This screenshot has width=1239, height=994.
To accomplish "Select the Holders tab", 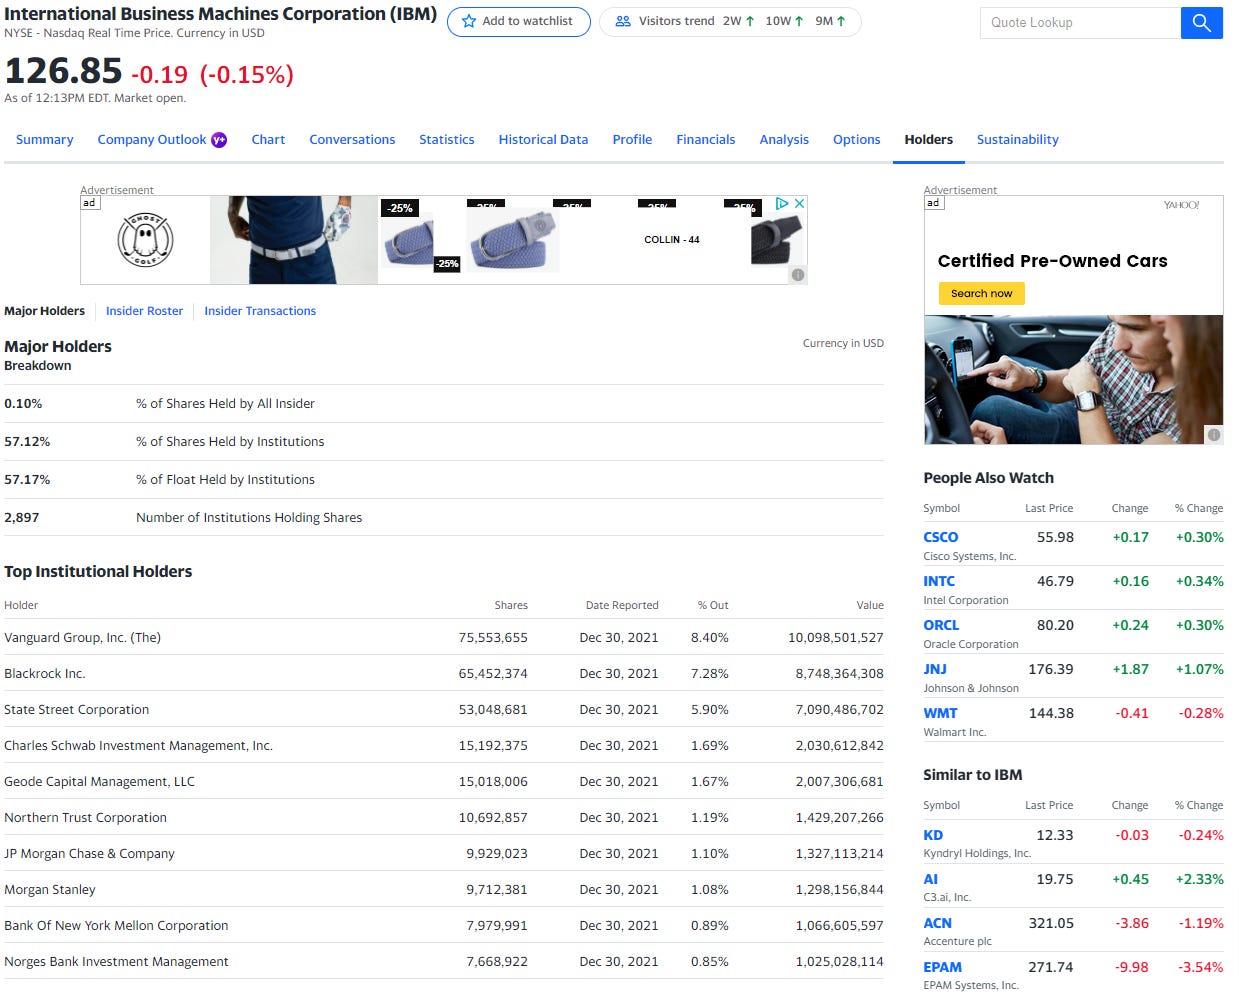I will point(928,140).
